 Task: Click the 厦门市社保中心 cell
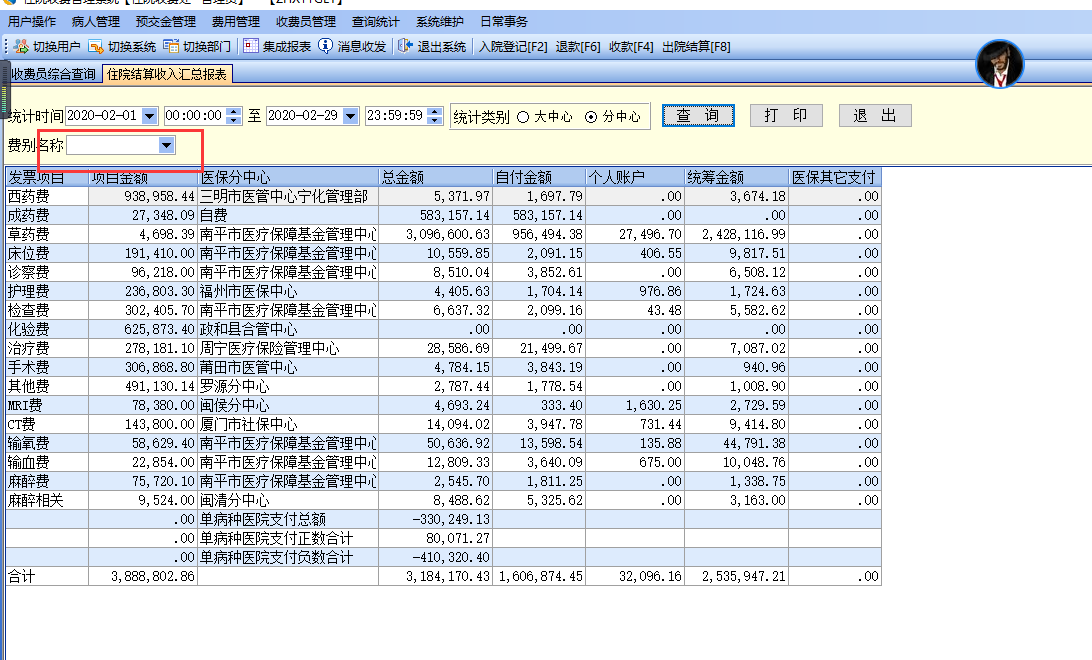coord(288,425)
